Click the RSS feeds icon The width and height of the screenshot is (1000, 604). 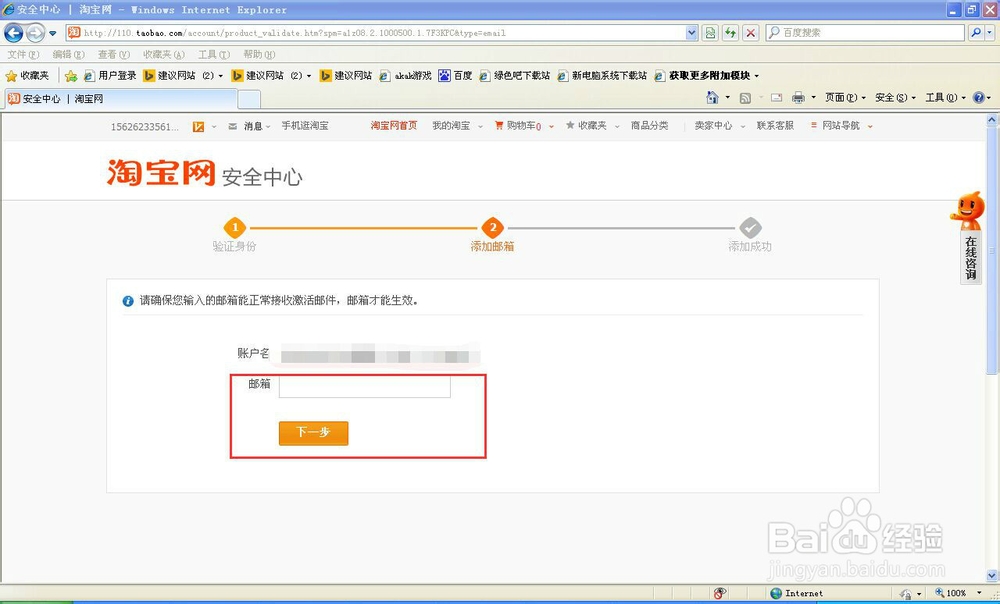[x=745, y=98]
